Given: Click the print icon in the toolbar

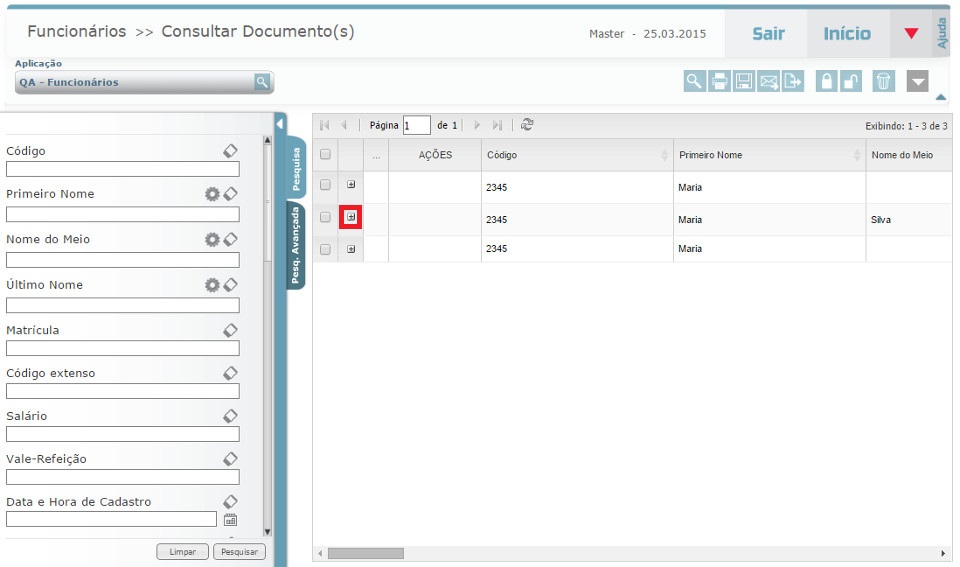Looking at the screenshot, I should [x=719, y=82].
